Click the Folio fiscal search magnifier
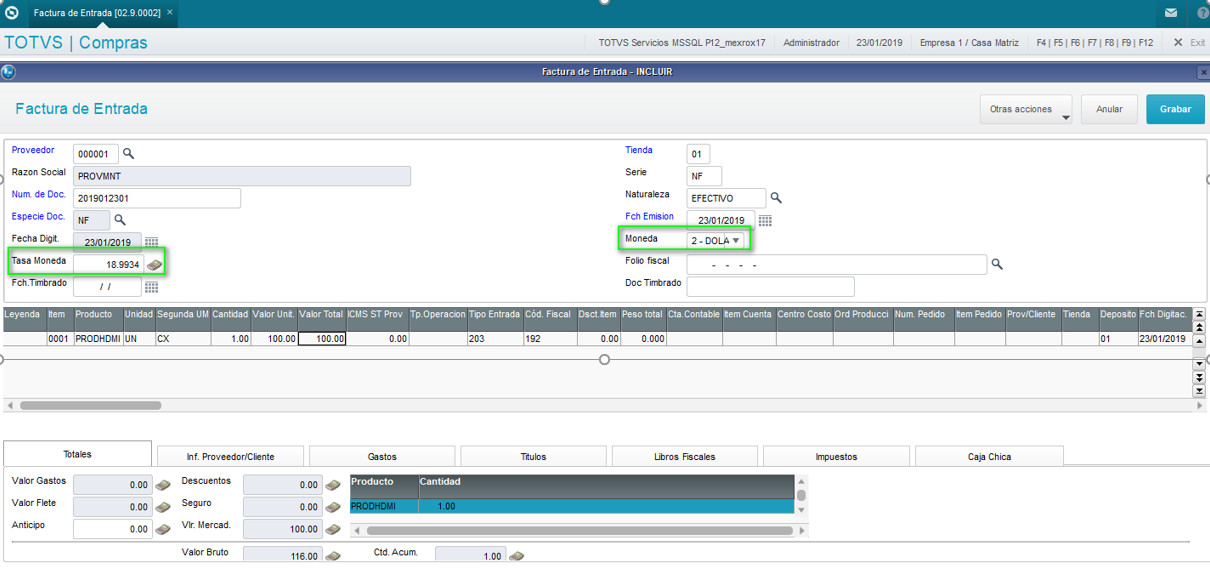Image resolution: width=1210 pixels, height=569 pixels. click(x=997, y=264)
